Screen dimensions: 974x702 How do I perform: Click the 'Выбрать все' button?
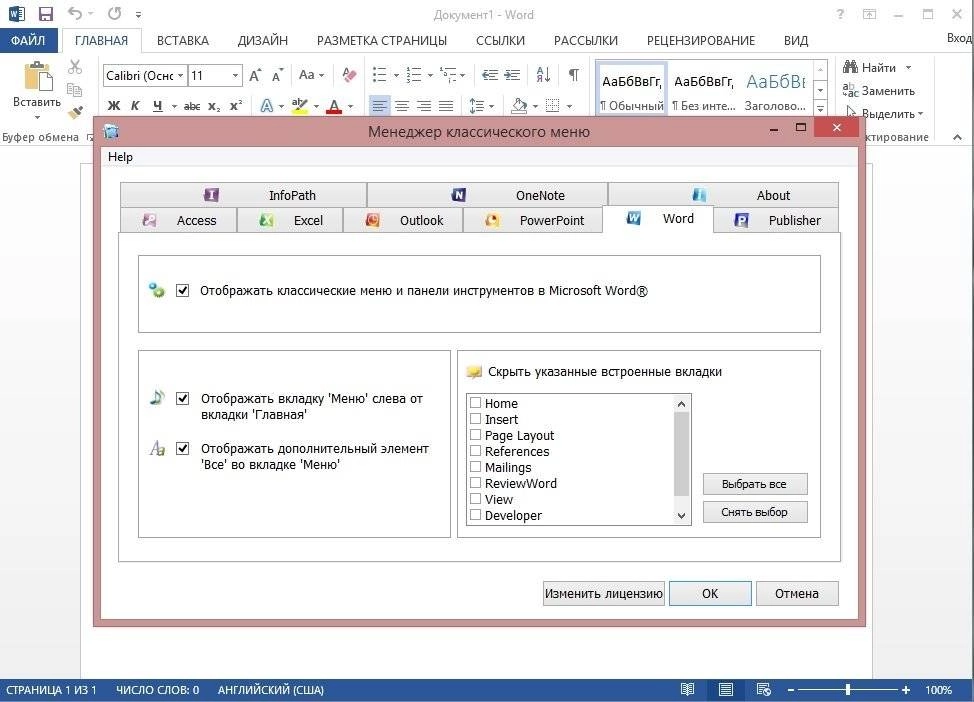click(x=755, y=484)
